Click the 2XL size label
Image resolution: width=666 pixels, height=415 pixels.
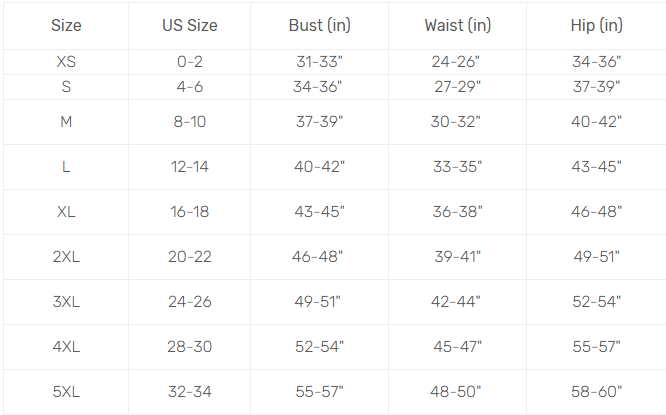[66, 257]
